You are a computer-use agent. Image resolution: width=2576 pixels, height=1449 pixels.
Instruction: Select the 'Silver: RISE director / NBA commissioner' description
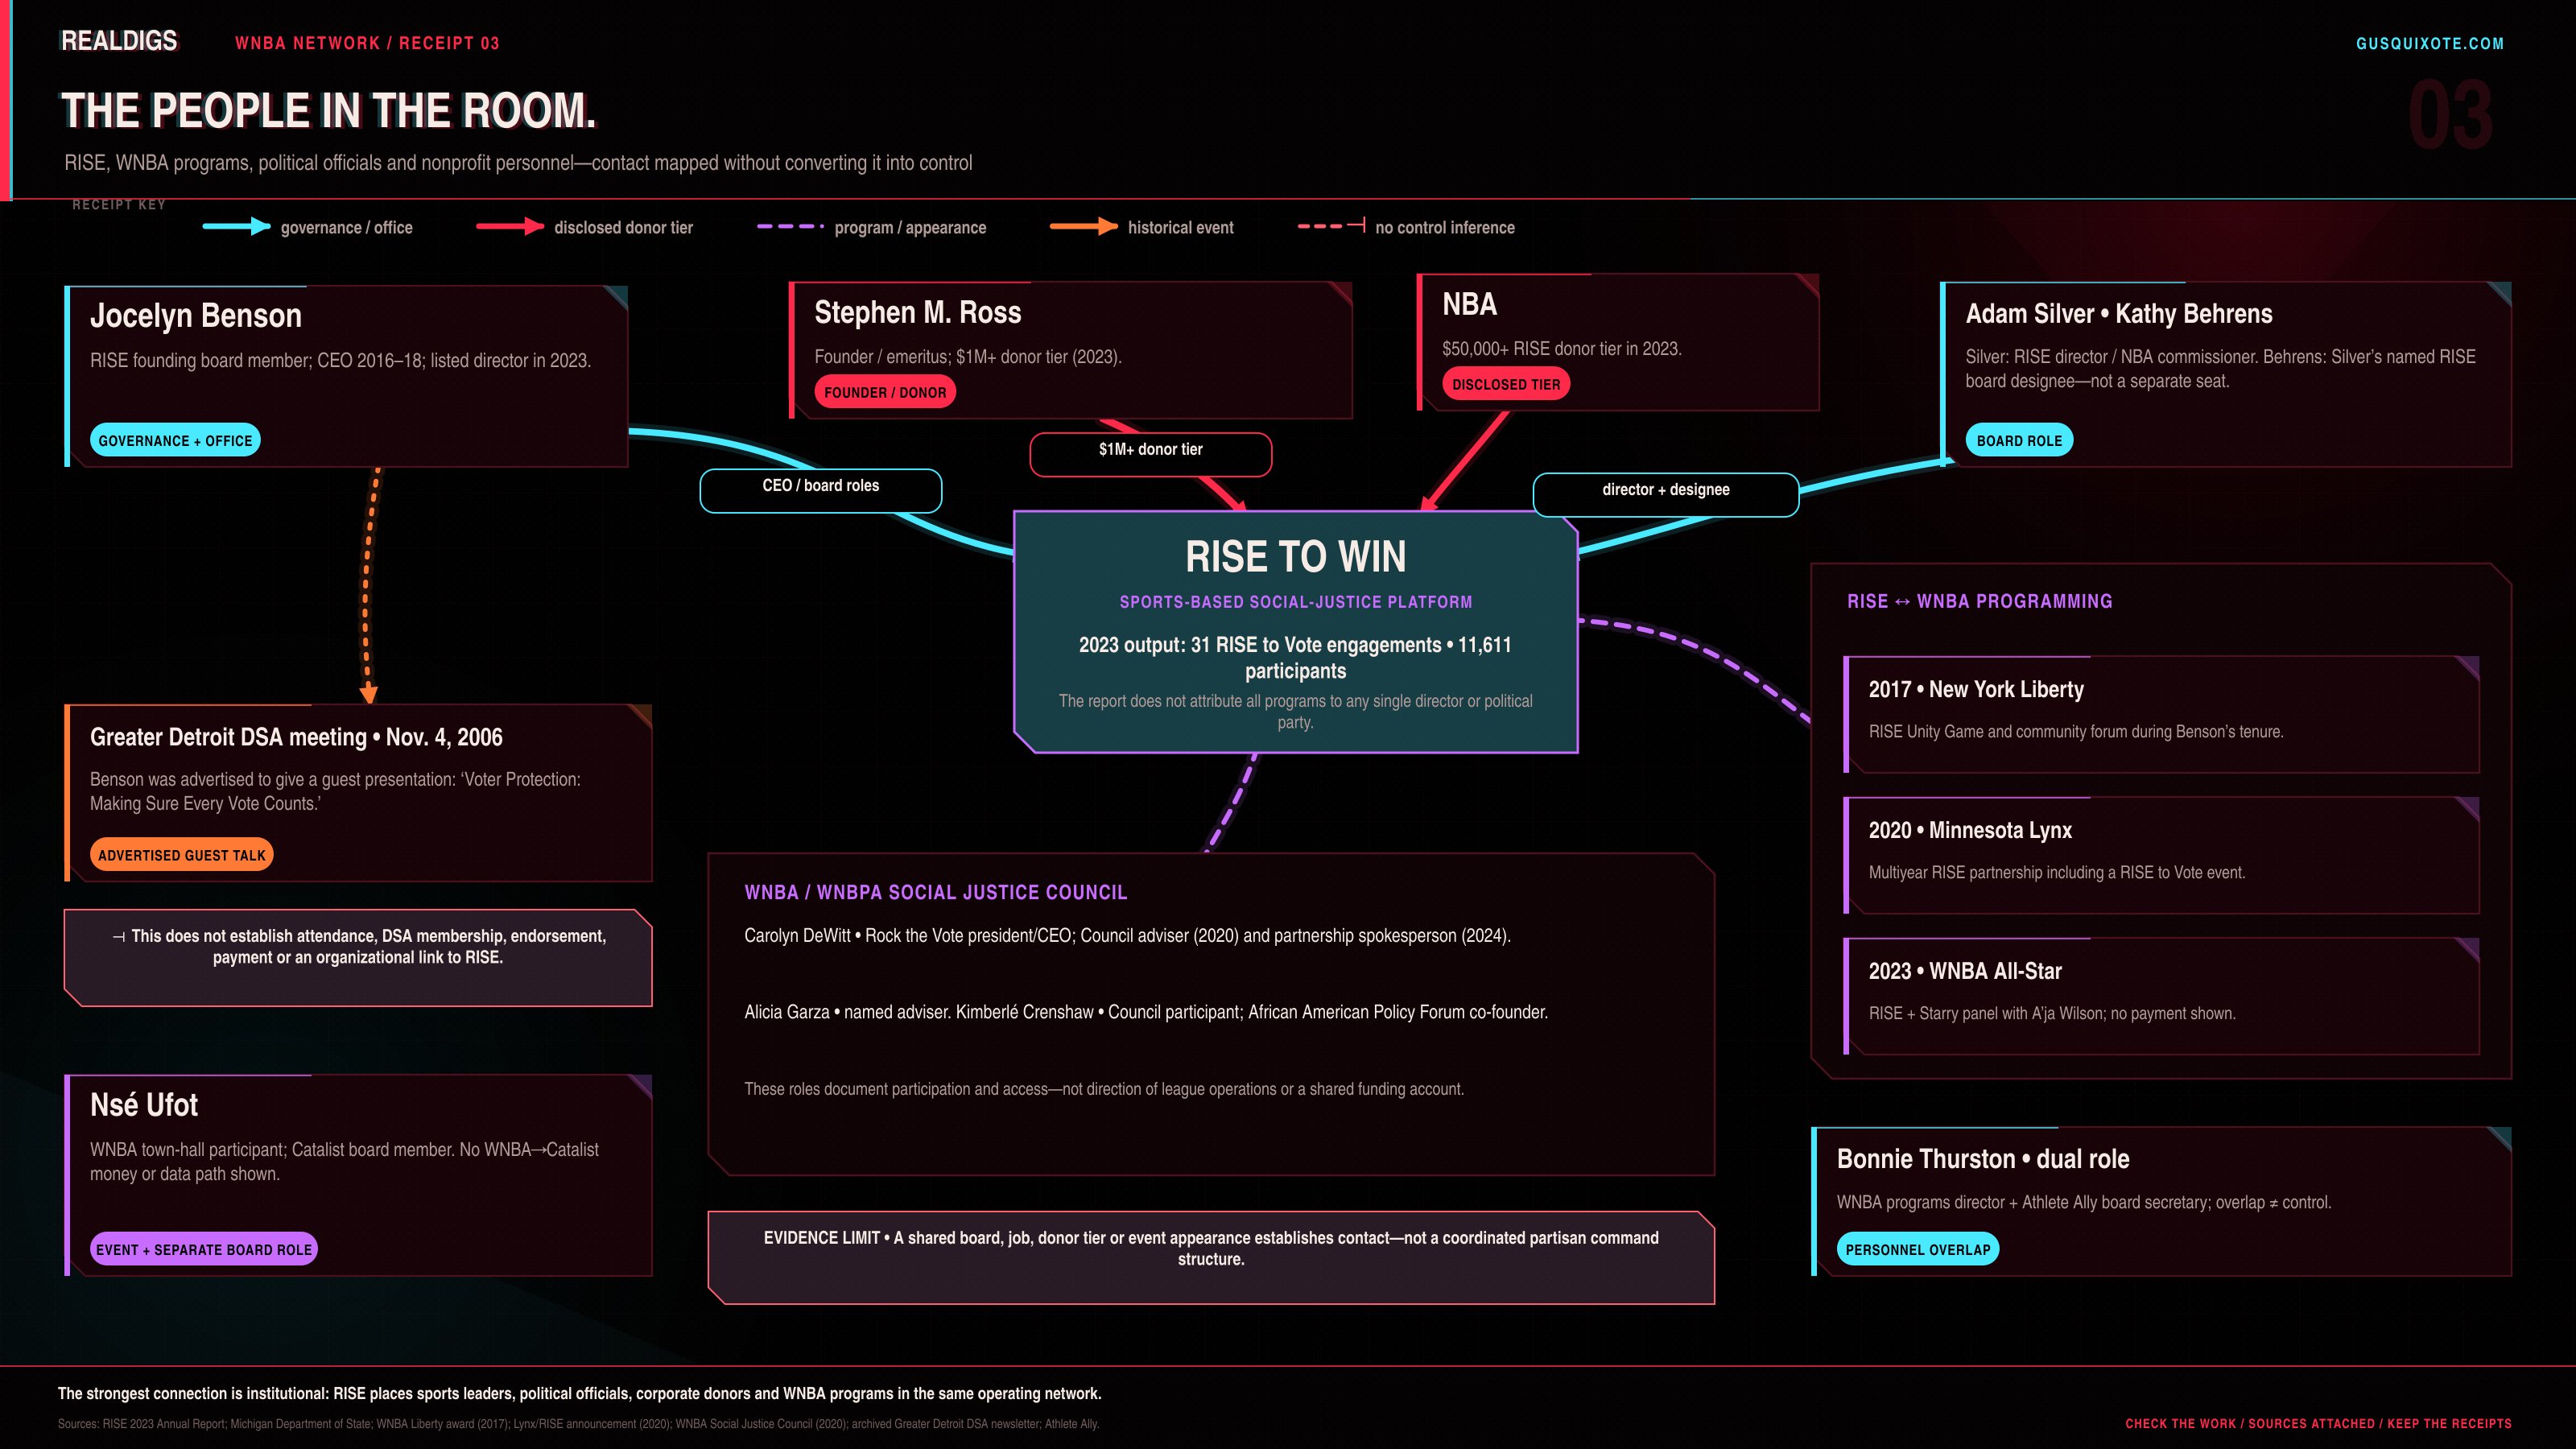(2220, 369)
